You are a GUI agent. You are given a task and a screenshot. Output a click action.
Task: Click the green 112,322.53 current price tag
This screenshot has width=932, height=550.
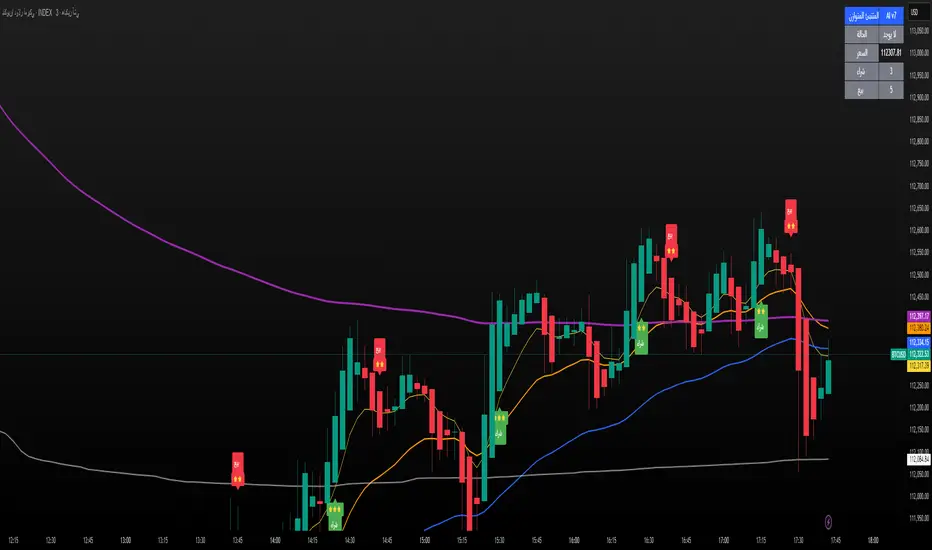tap(919, 354)
